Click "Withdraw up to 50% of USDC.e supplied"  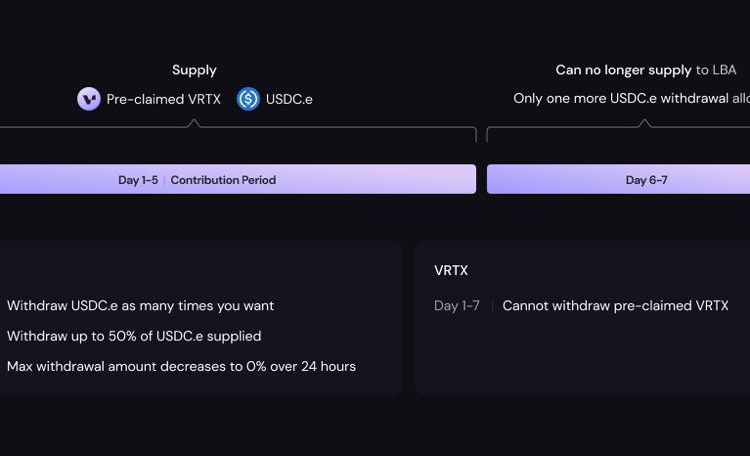[134, 336]
